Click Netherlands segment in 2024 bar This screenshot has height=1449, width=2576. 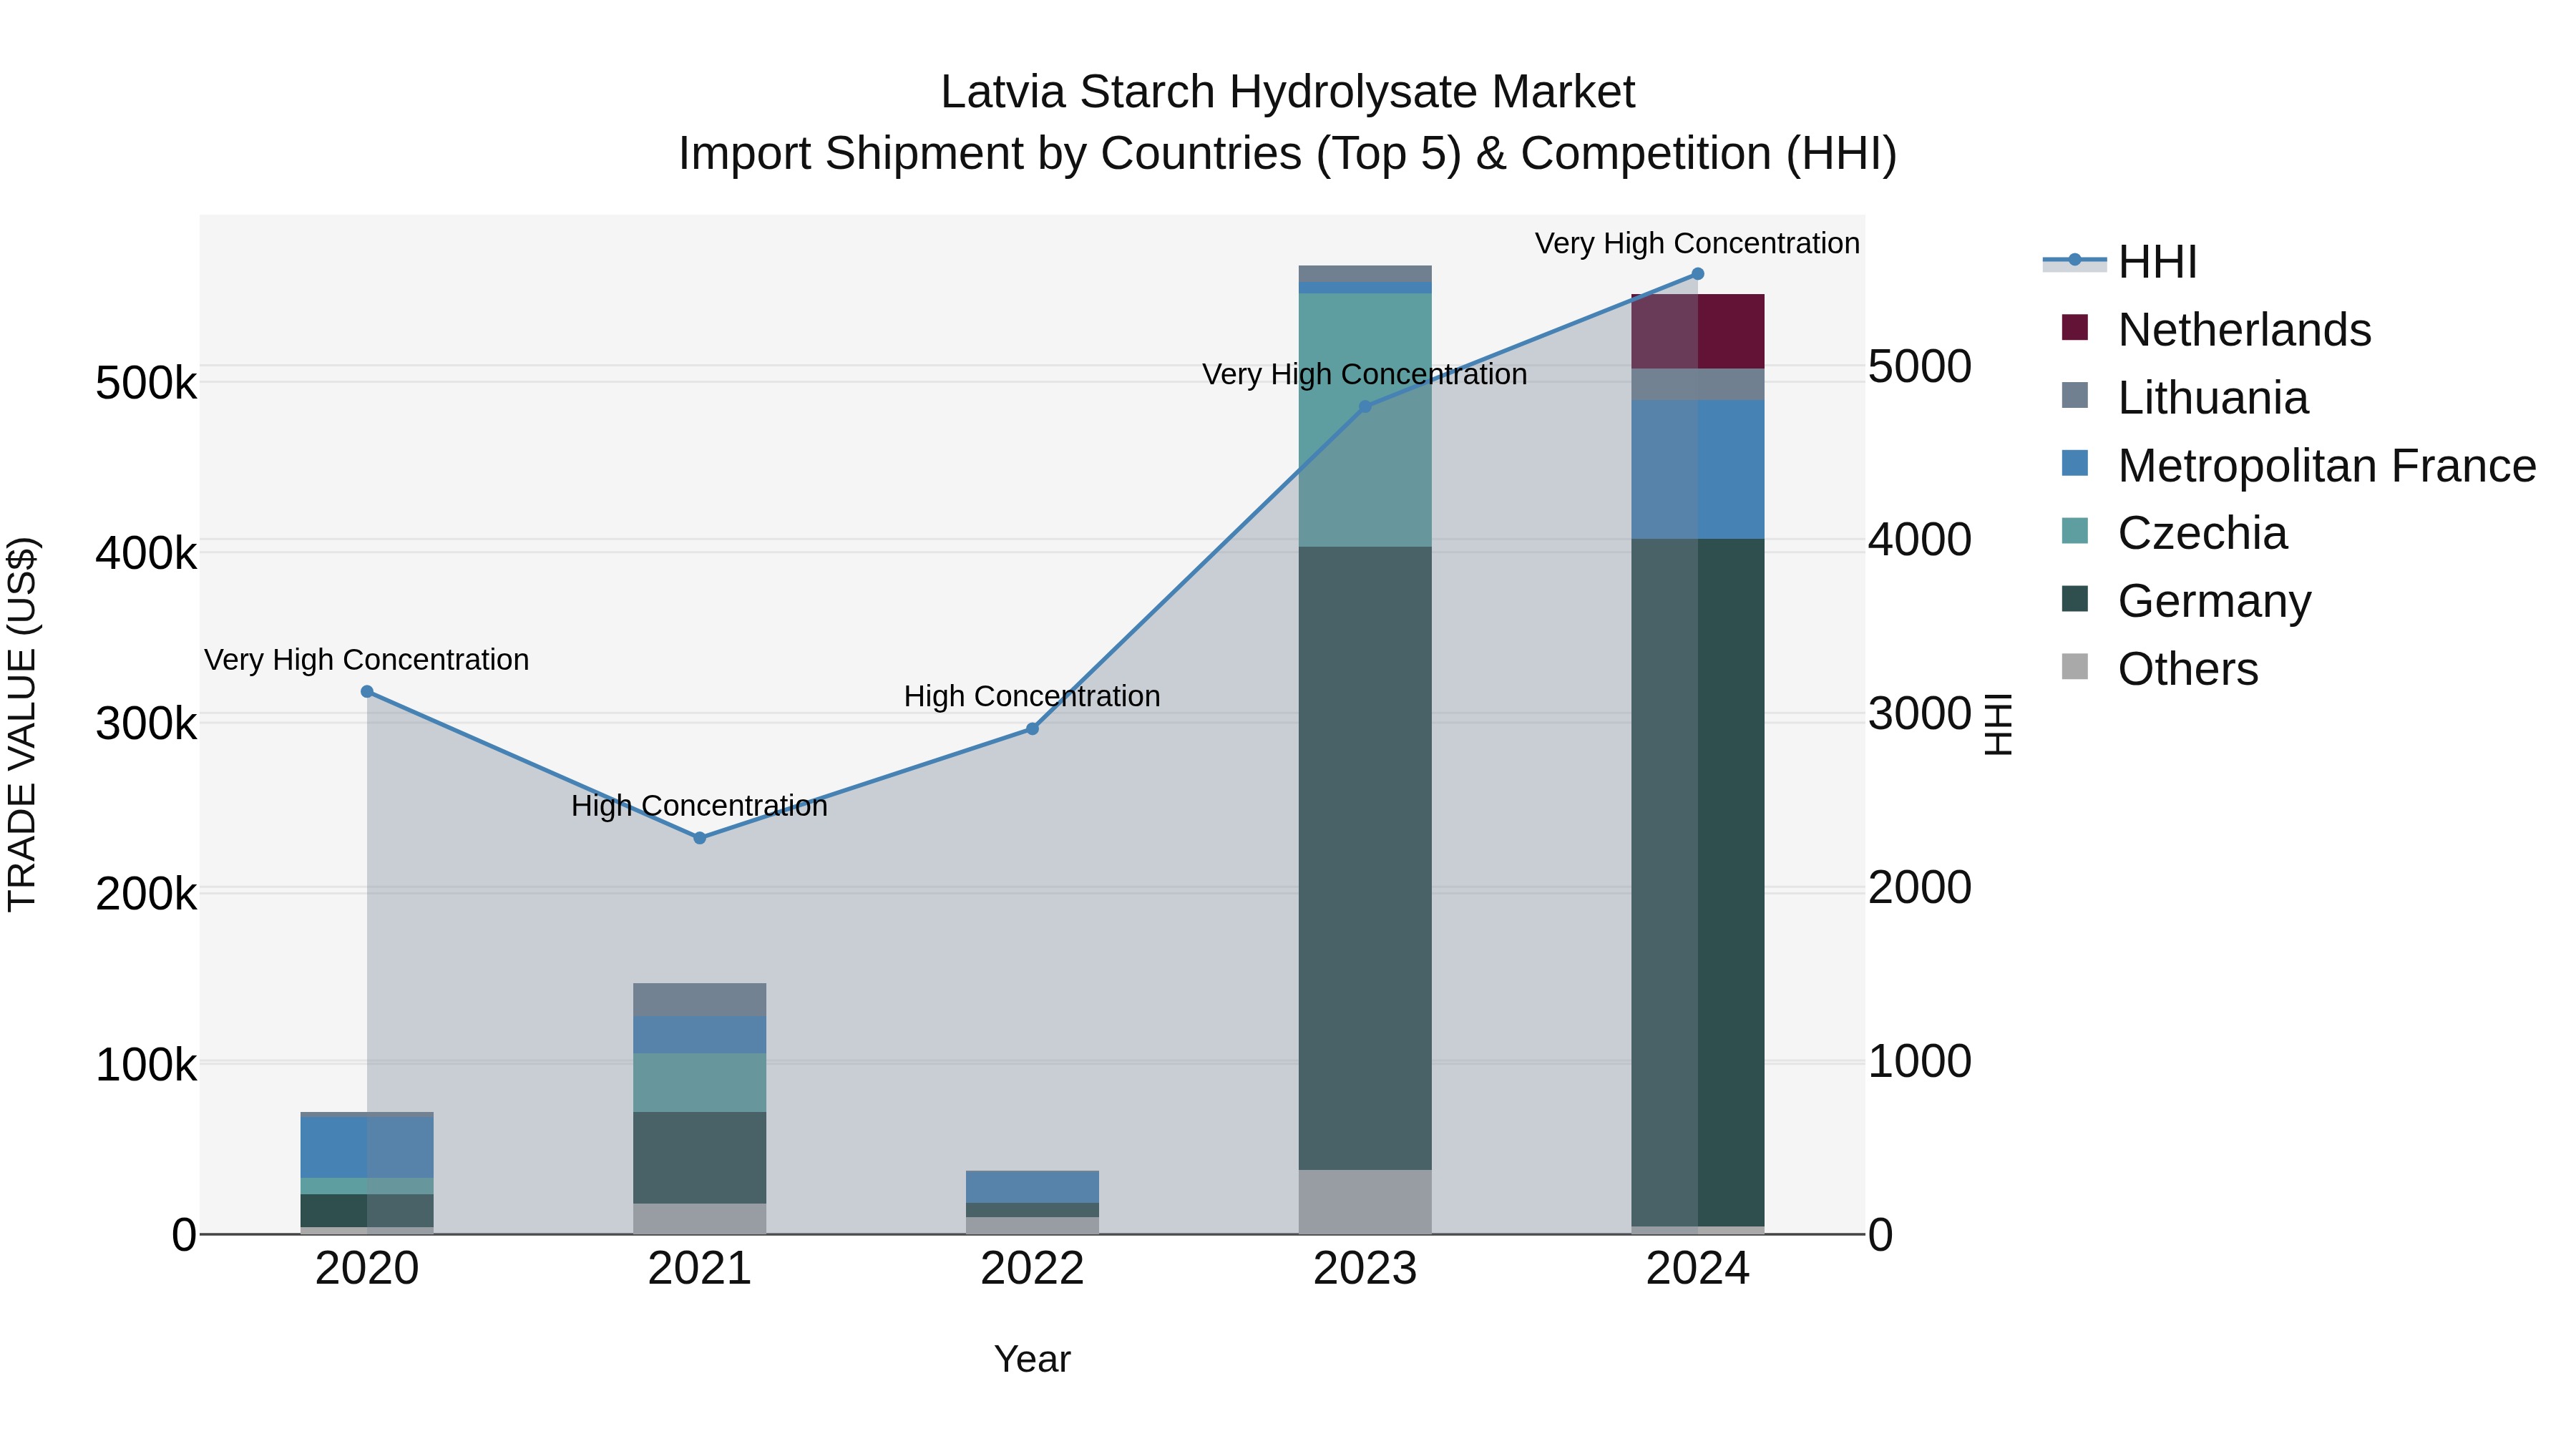pos(1698,332)
